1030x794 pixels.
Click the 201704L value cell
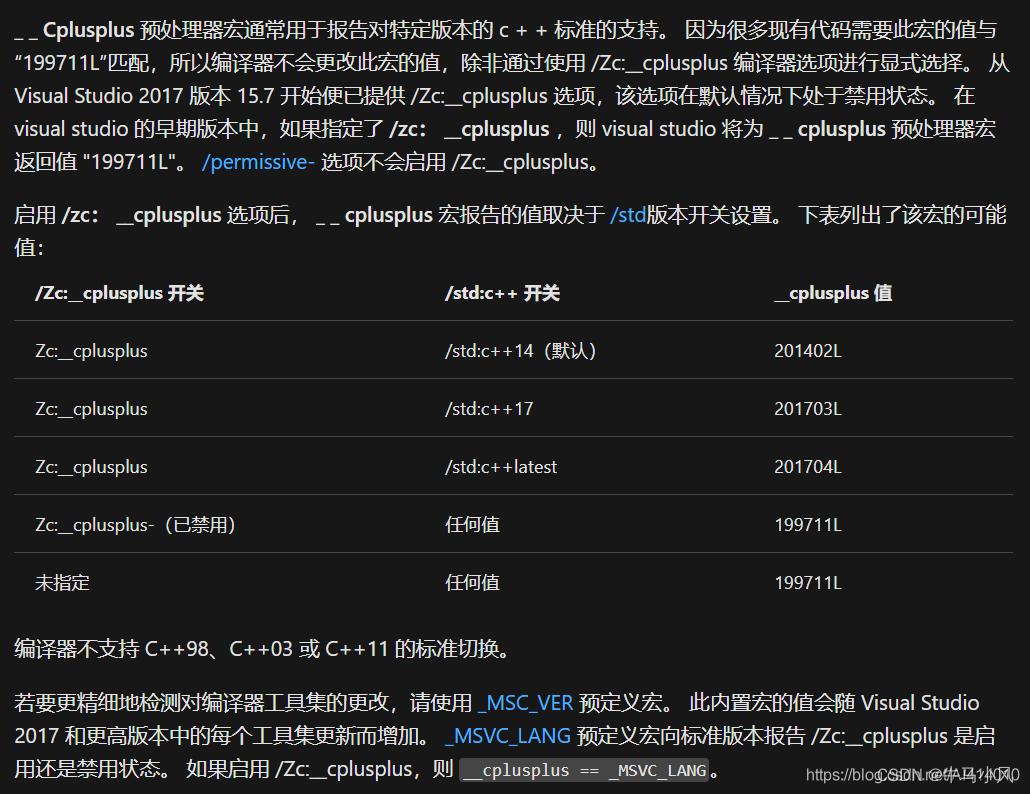click(x=808, y=466)
